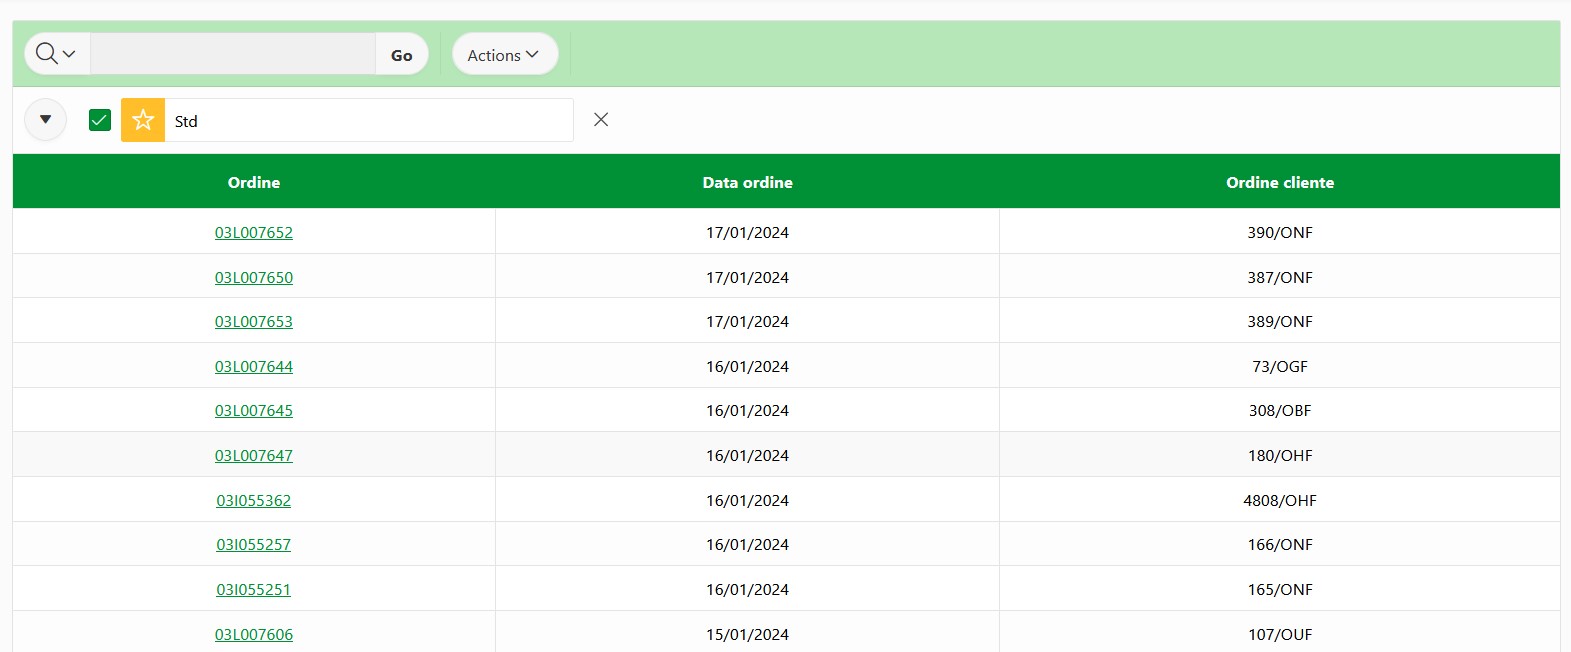Click the Data ordine column header
Screen dimensions: 1571x652
[747, 182]
